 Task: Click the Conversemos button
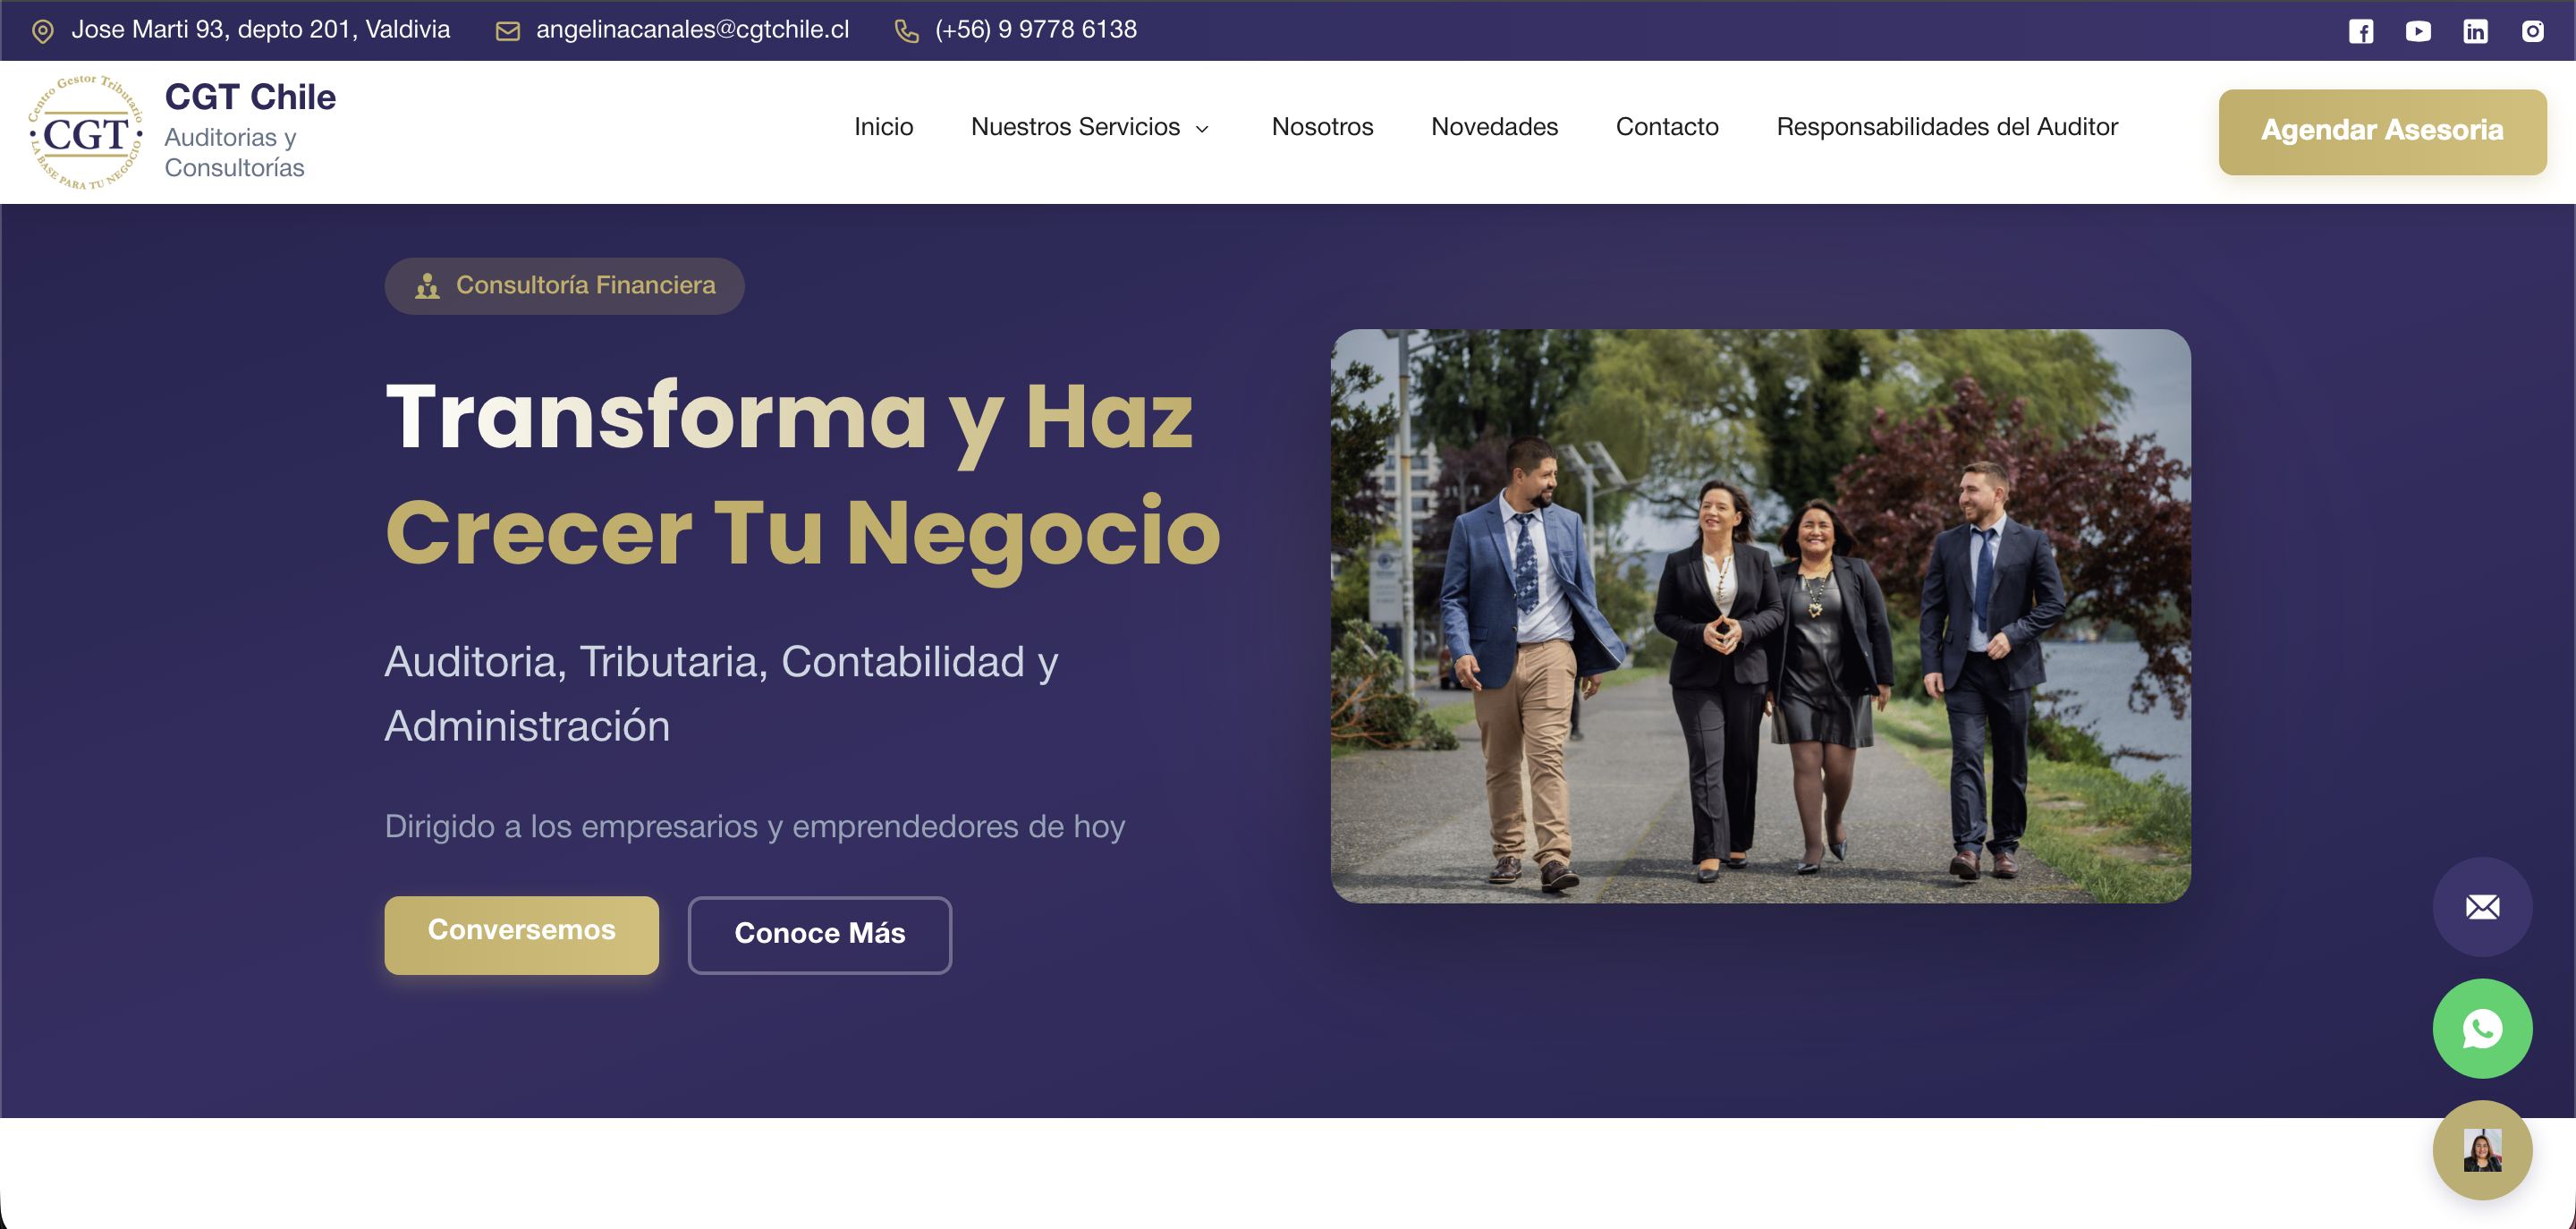(521, 933)
